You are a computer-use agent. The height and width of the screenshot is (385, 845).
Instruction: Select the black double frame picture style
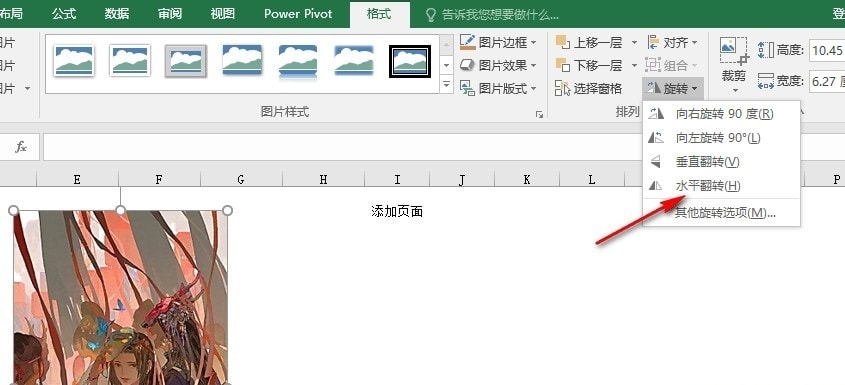[x=410, y=61]
